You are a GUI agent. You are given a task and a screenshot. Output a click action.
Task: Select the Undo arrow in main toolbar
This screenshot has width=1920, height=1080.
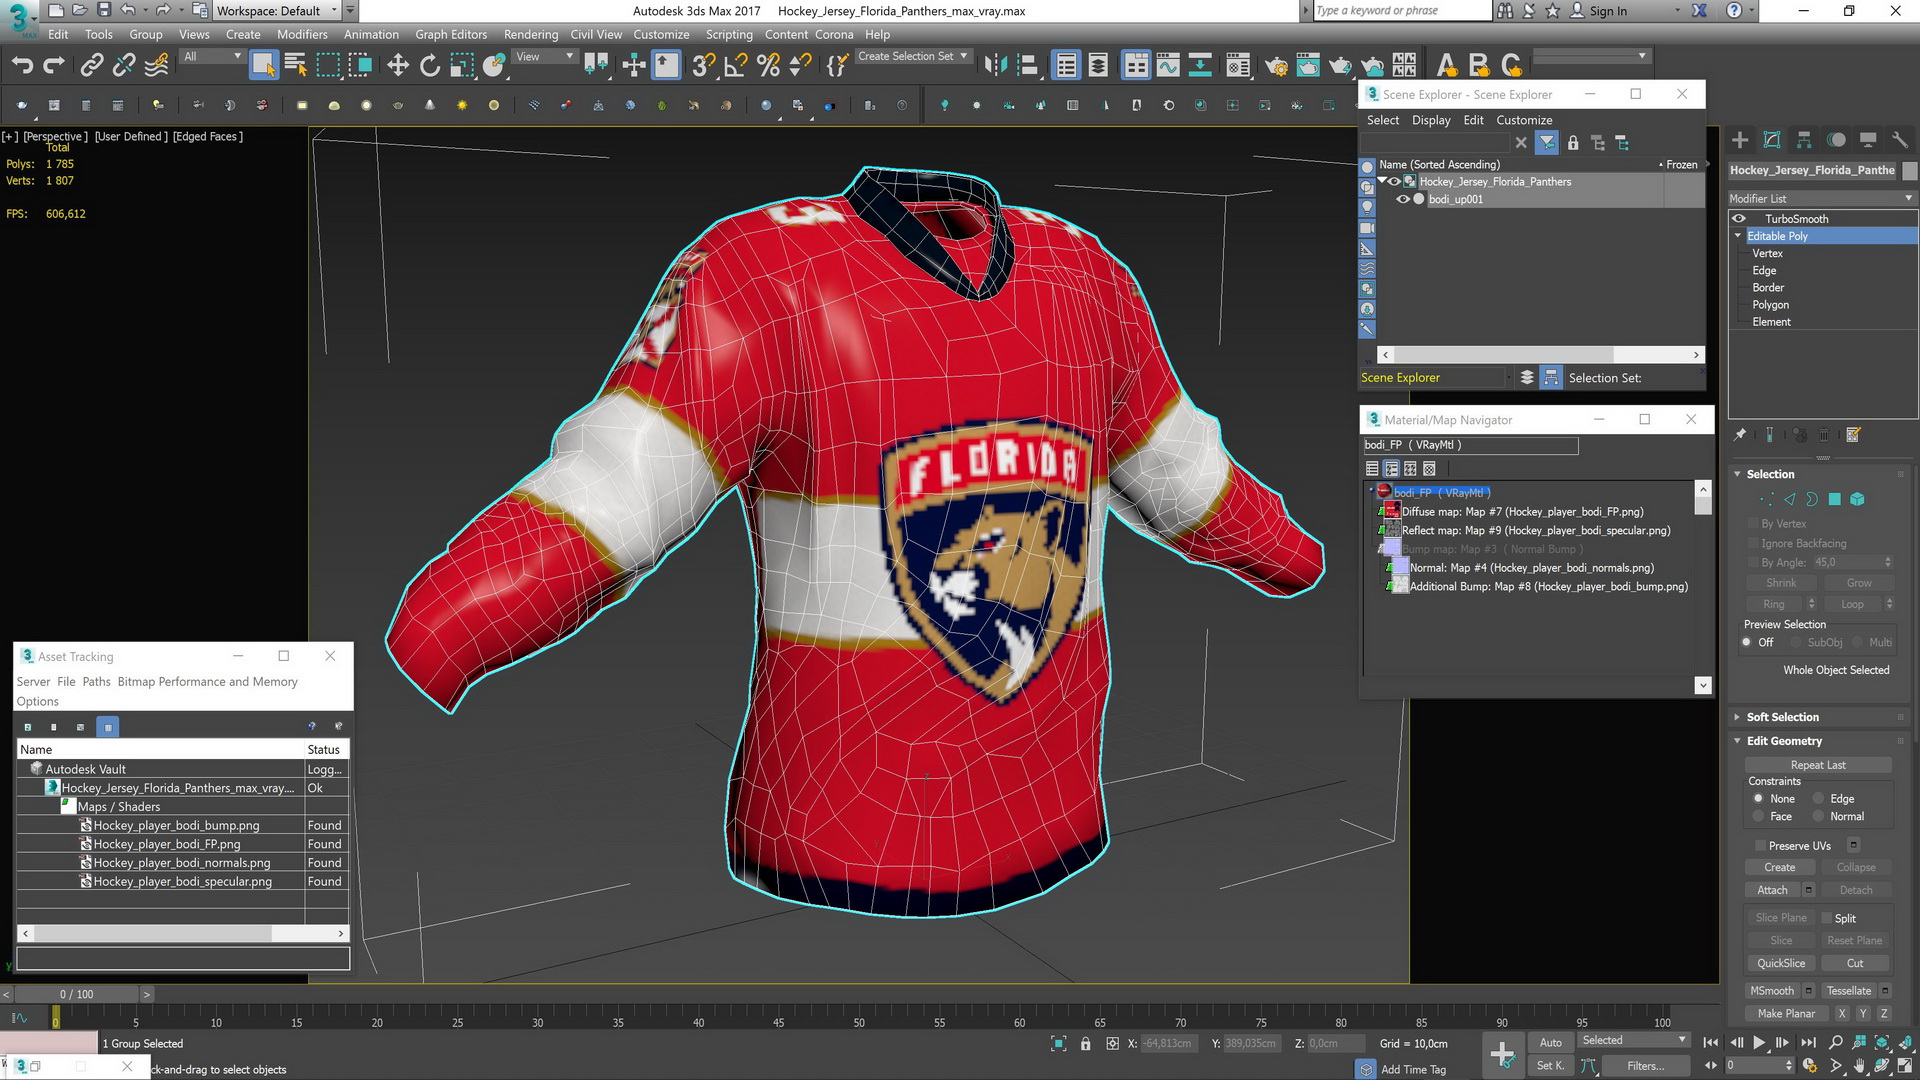tap(22, 66)
